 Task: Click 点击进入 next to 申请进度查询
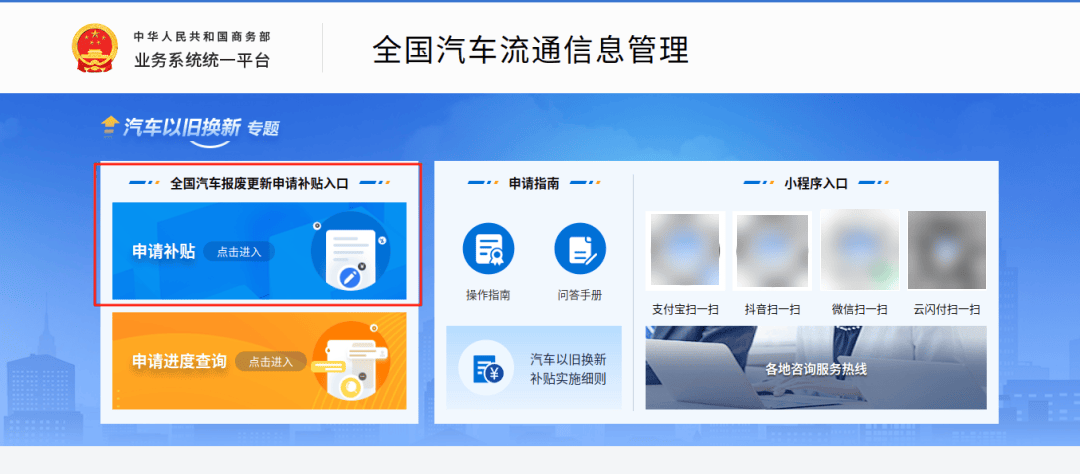click(271, 361)
